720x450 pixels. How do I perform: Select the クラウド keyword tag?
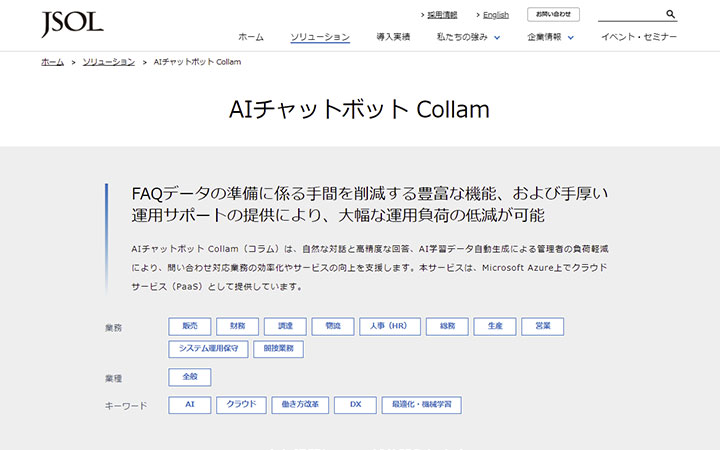(x=241, y=405)
